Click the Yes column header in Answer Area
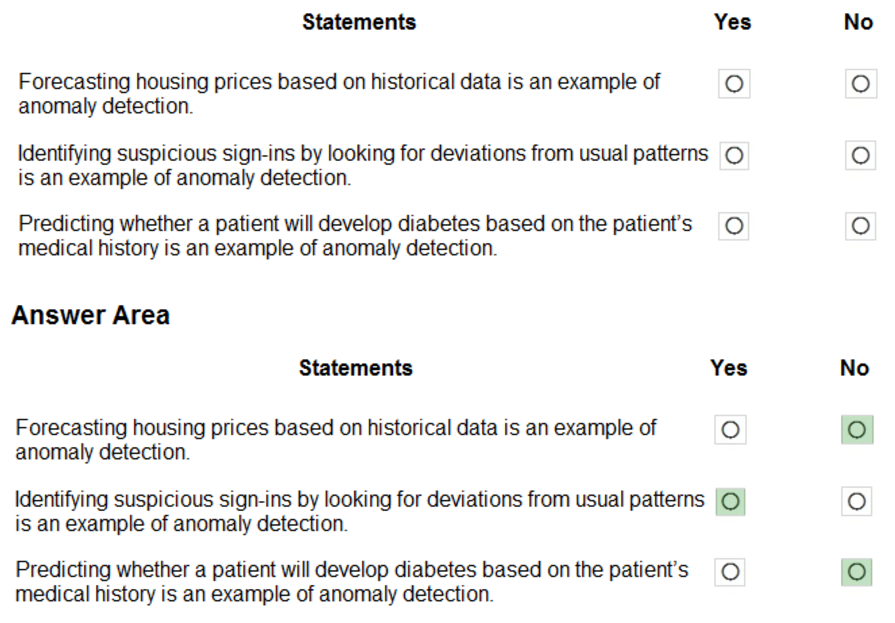 click(728, 368)
